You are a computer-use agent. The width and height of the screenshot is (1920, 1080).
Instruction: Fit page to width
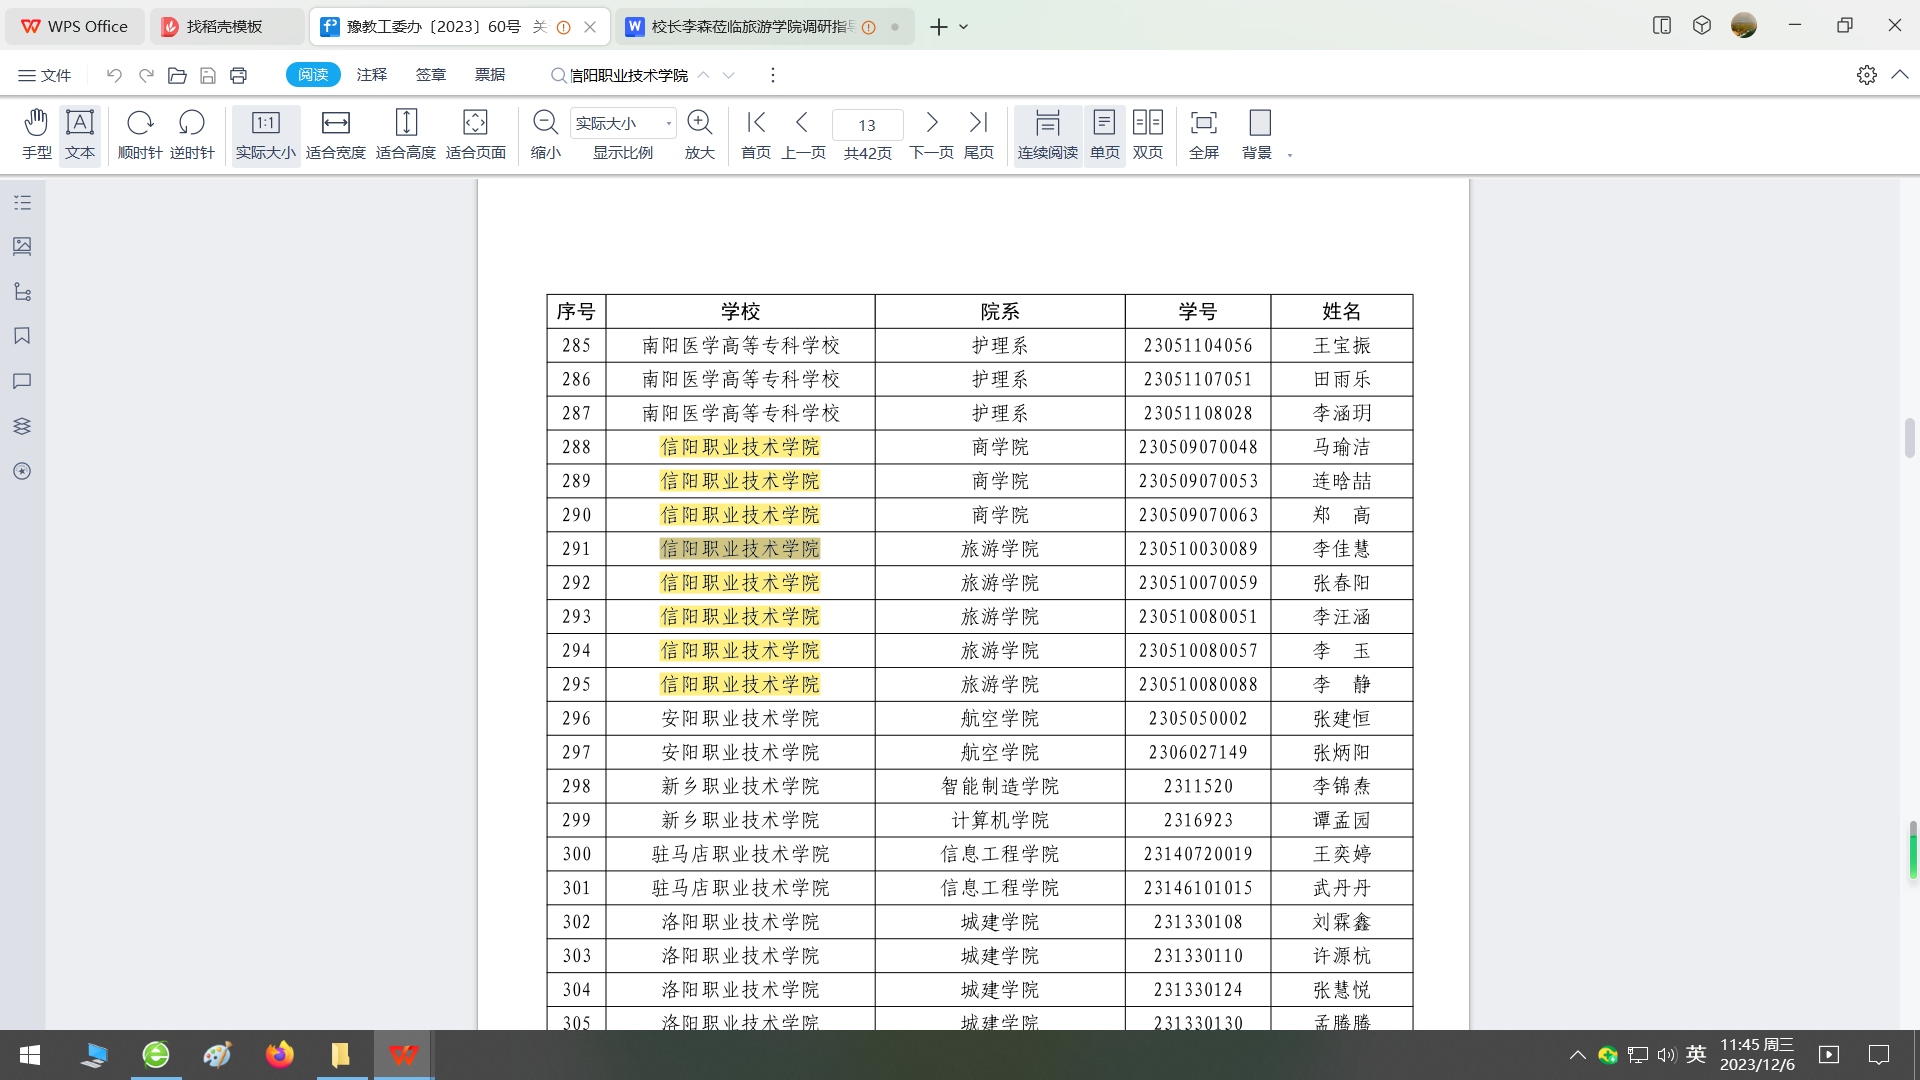pos(335,134)
